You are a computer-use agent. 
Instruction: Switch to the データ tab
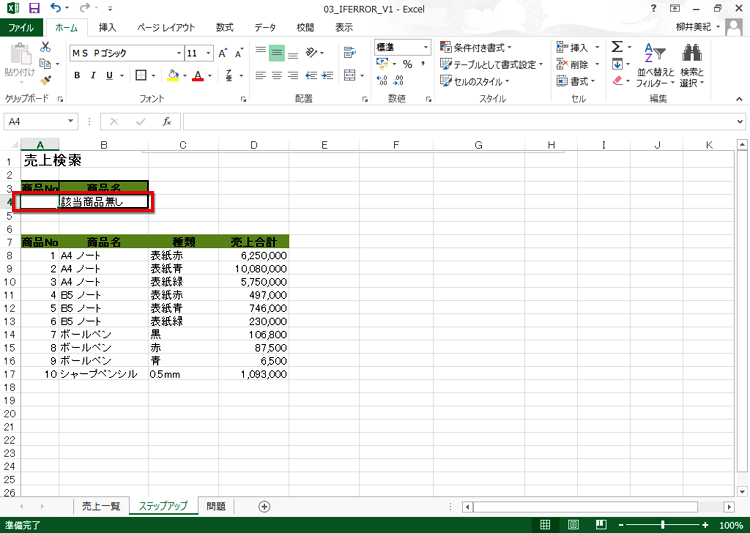pos(265,27)
